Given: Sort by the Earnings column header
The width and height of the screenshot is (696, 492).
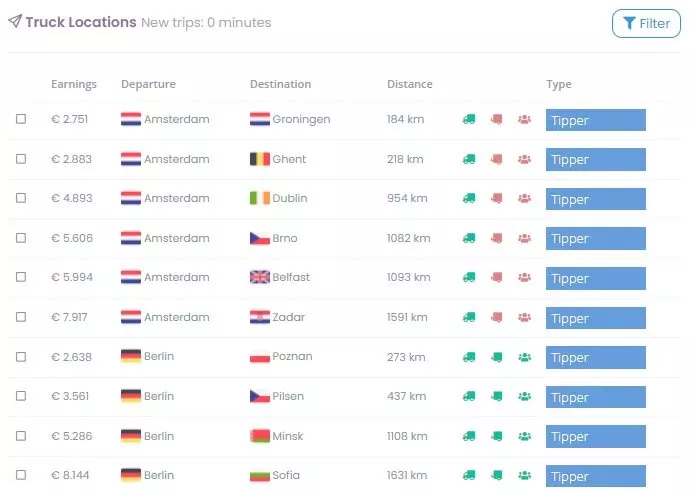Looking at the screenshot, I should click(74, 85).
